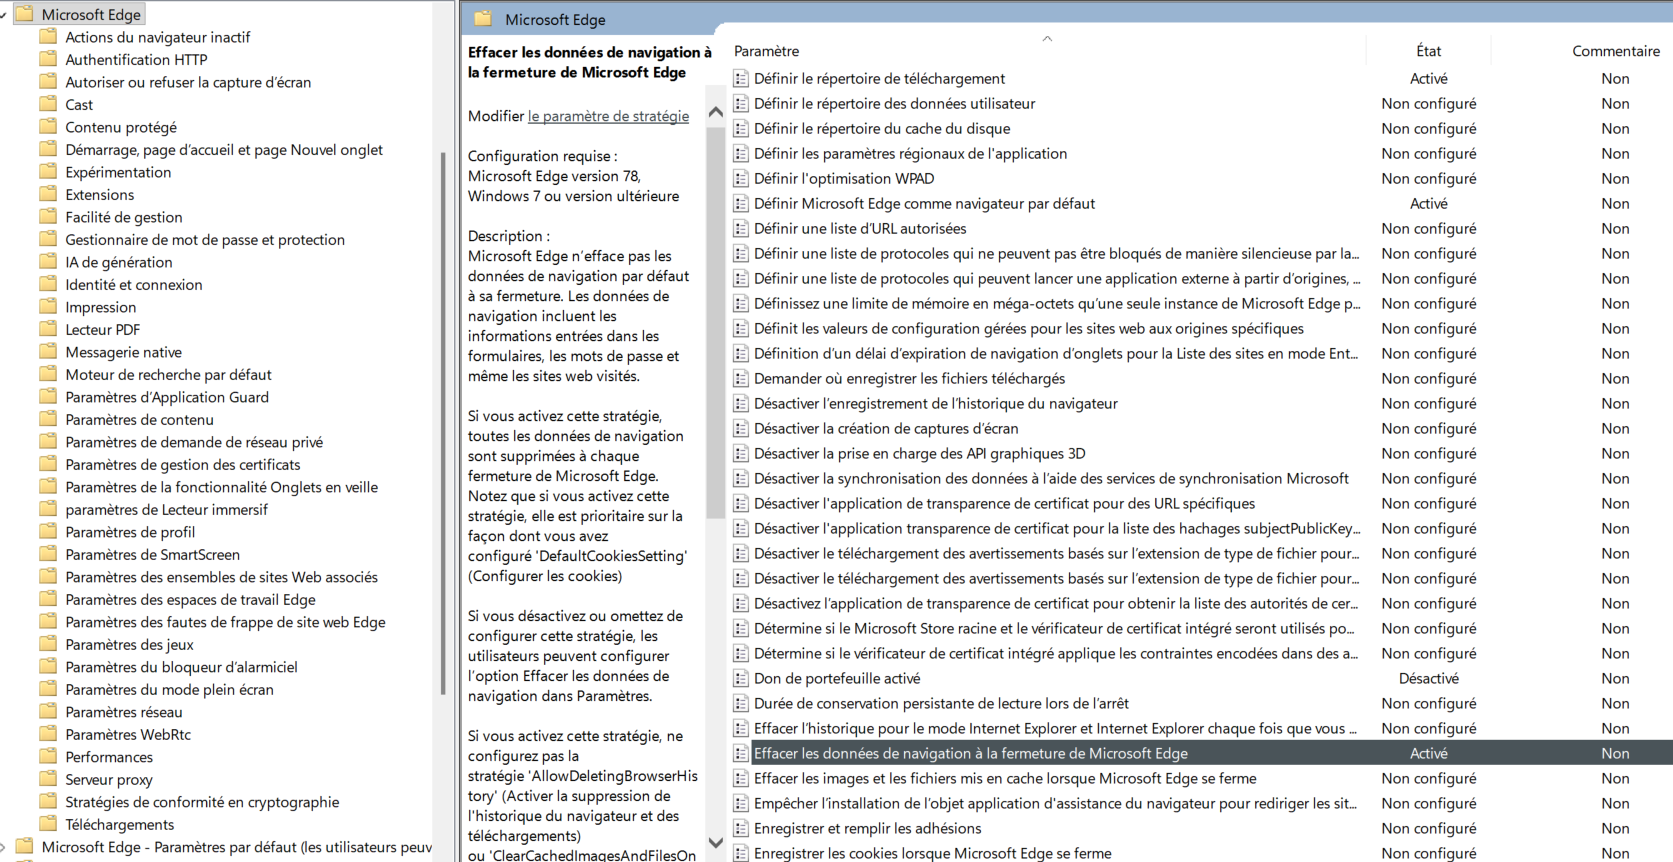Select Enregistrer les cookies lorsque Microsoft Edge se ferme
Image resolution: width=1673 pixels, height=862 pixels.
click(932, 853)
